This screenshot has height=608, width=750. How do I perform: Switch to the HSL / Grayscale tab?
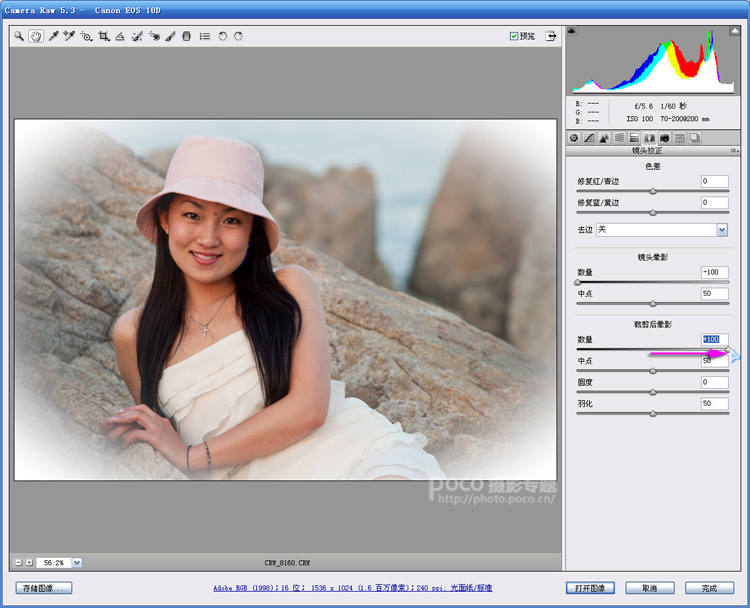click(619, 138)
